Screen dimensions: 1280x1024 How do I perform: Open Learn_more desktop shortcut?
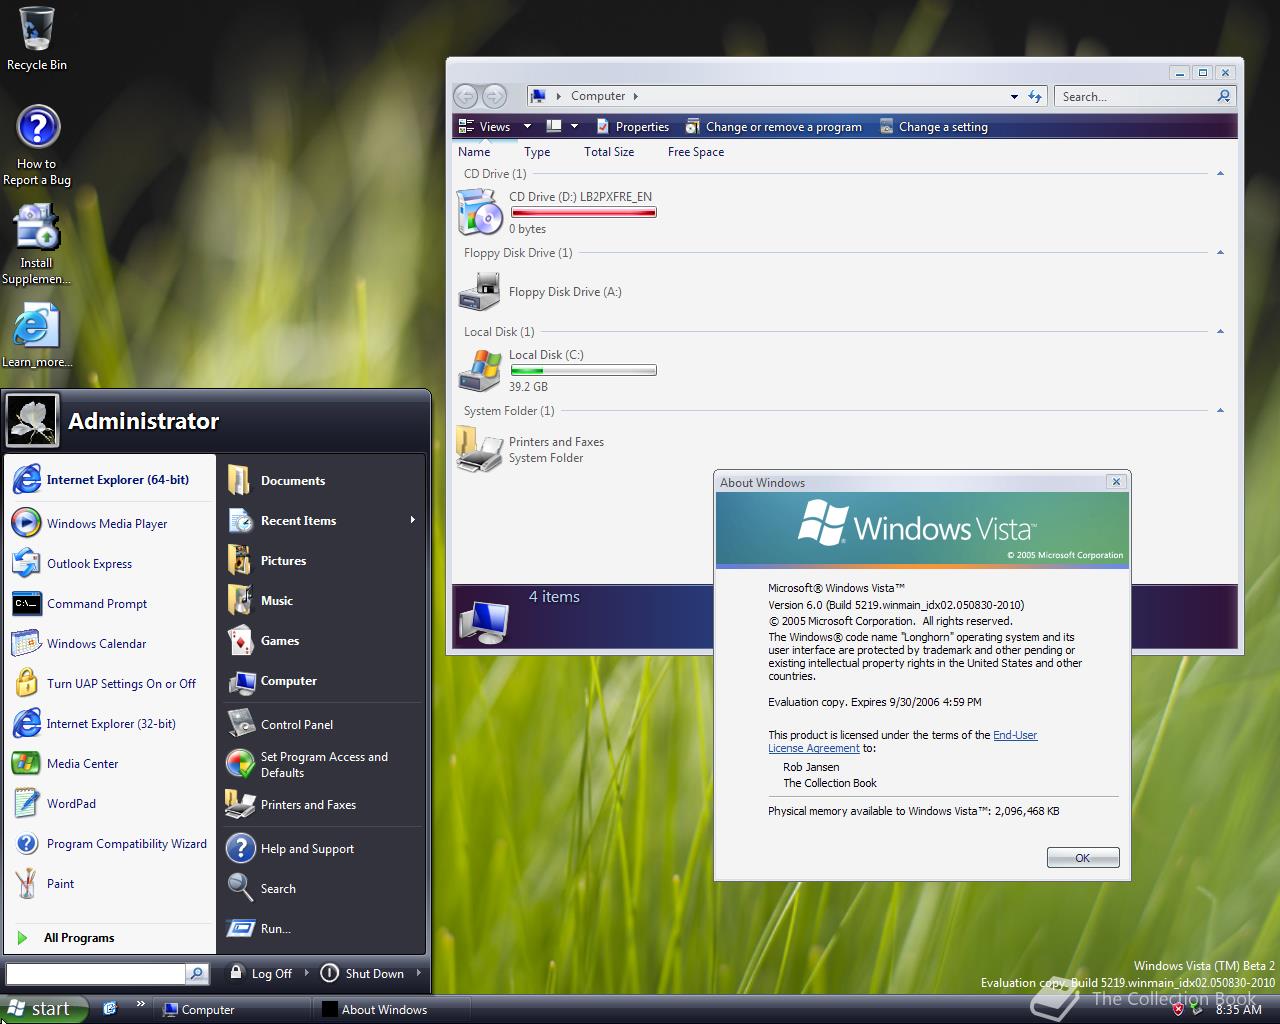click(37, 336)
